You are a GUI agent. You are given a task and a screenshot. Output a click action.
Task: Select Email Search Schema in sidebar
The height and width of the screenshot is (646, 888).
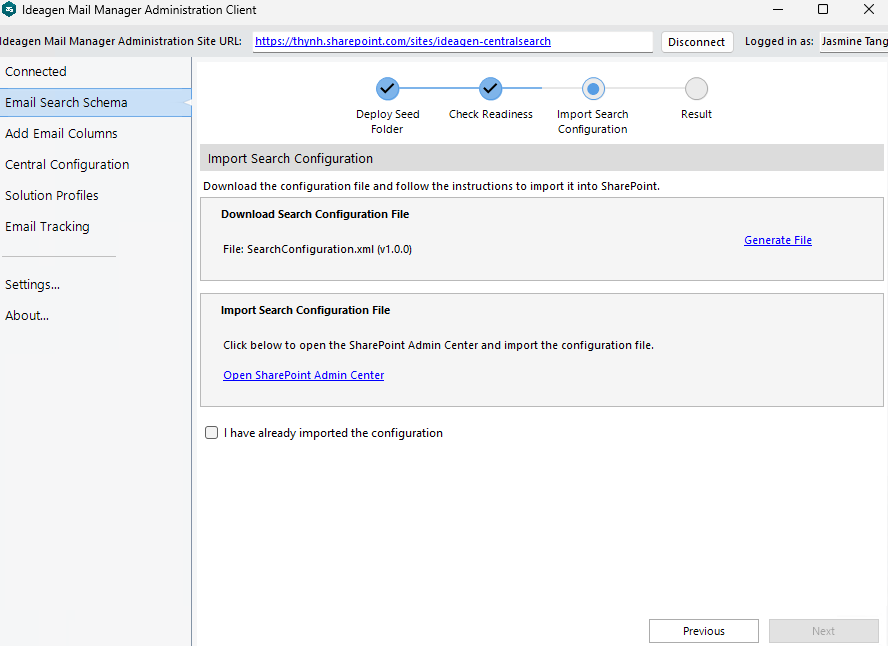[95, 102]
